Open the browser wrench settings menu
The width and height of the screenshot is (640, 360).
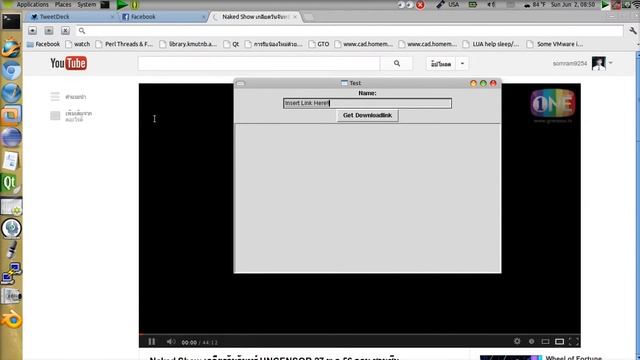633,31
